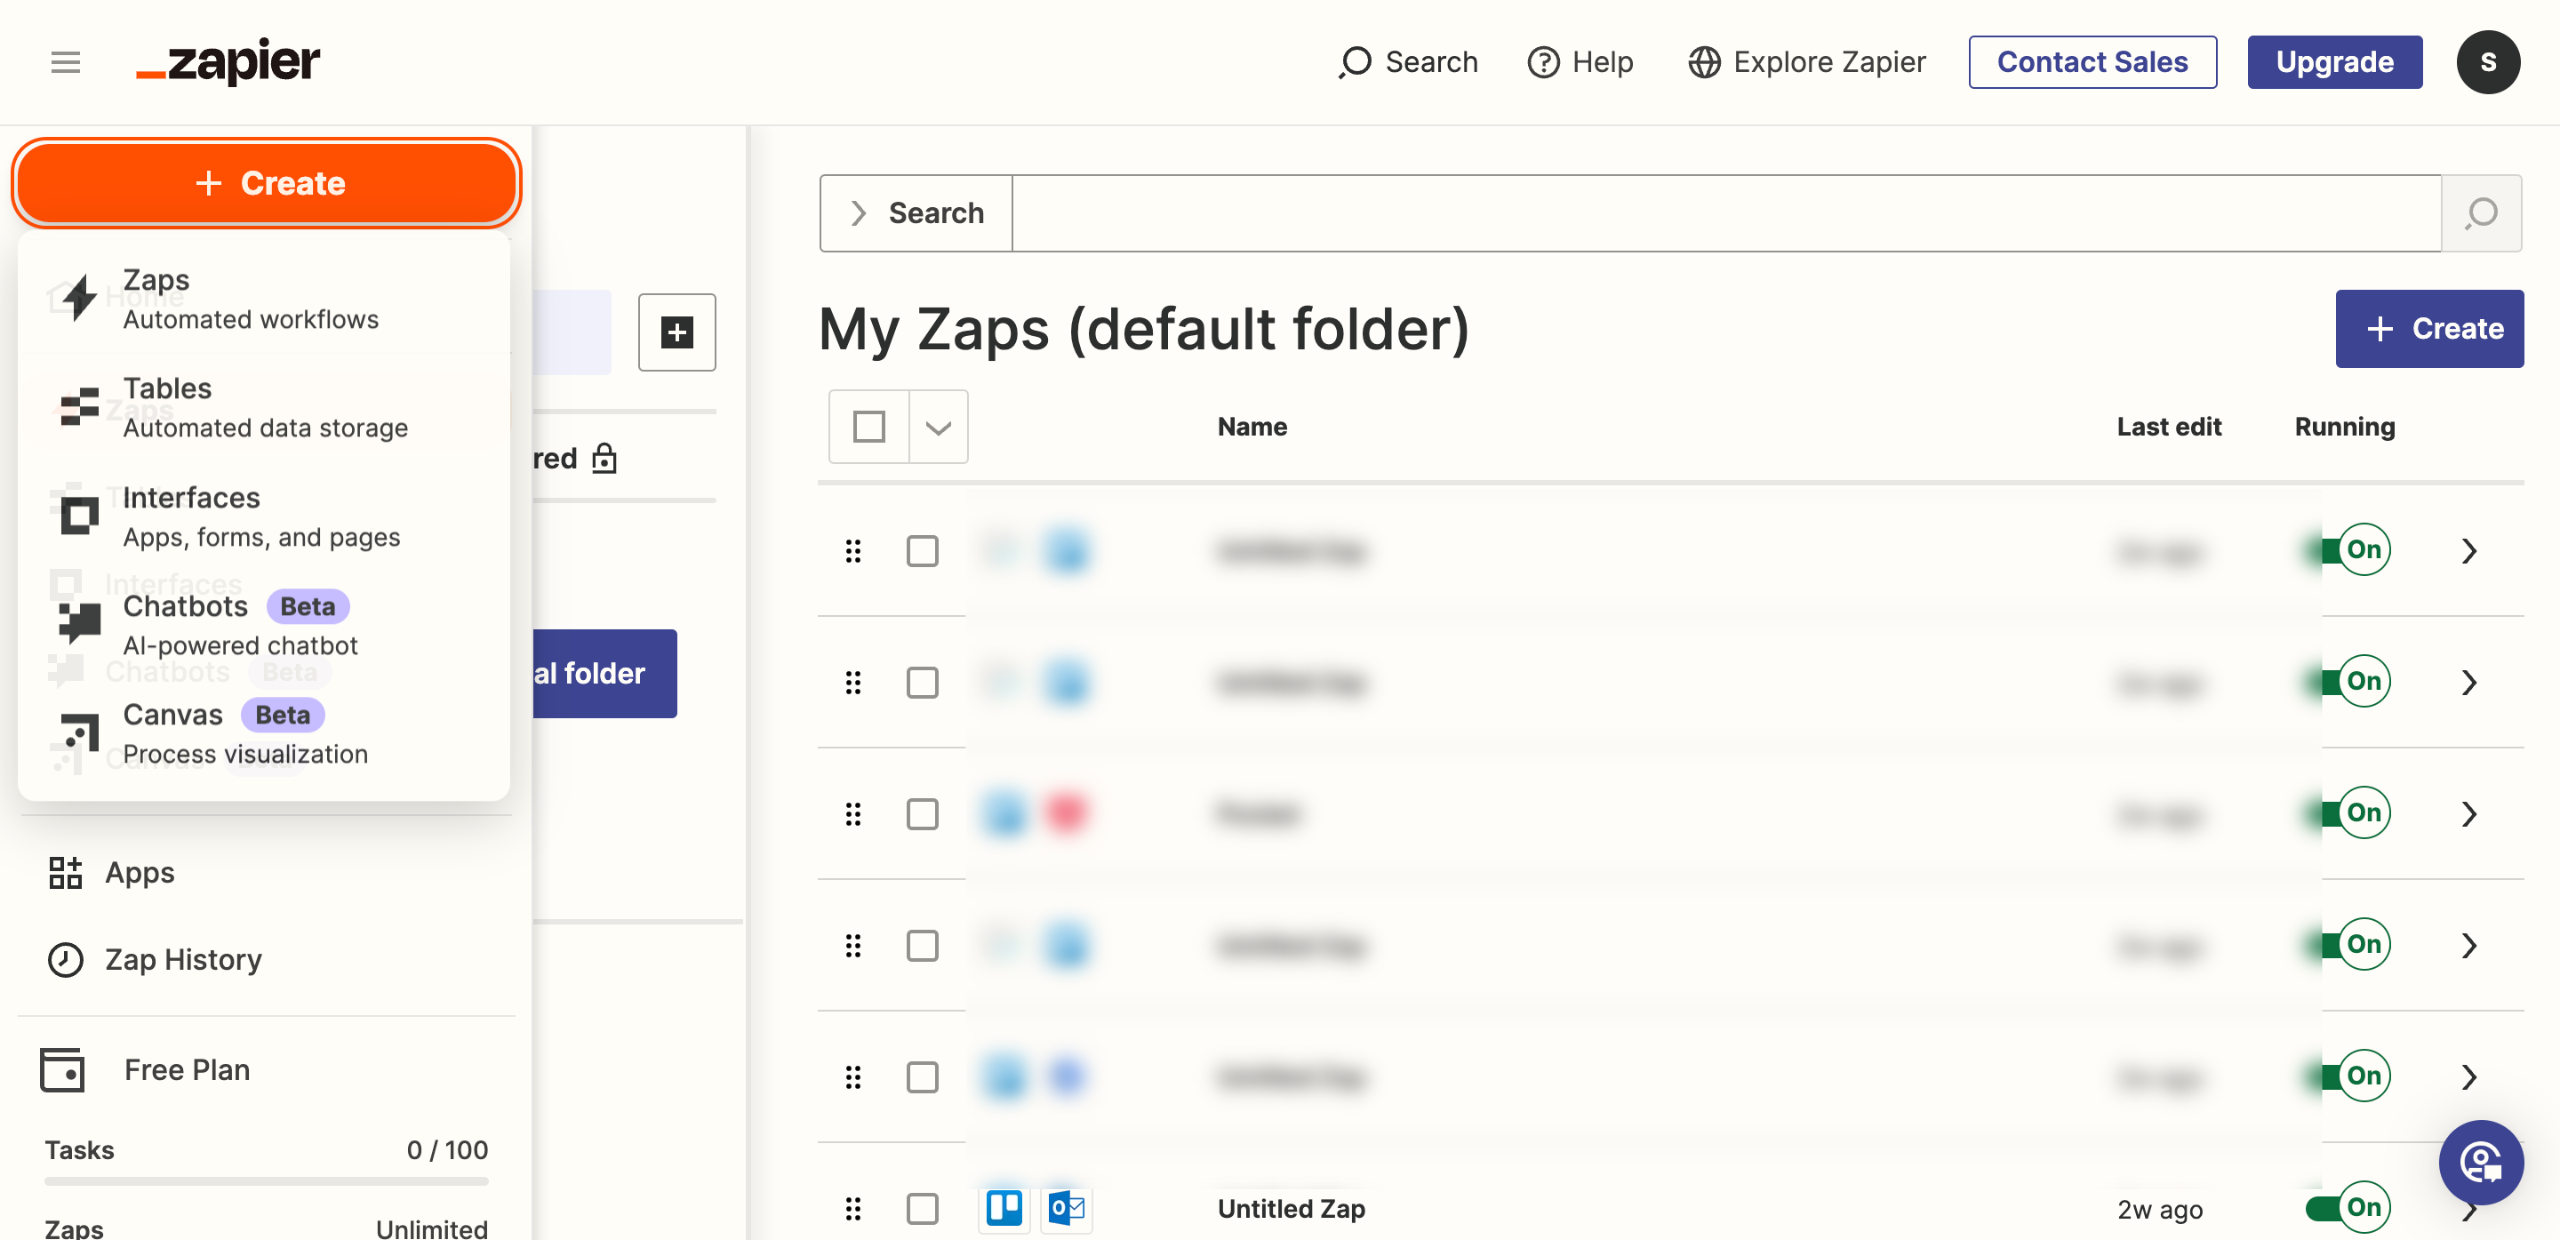Tick the checkbox for first Zap row

point(922,551)
